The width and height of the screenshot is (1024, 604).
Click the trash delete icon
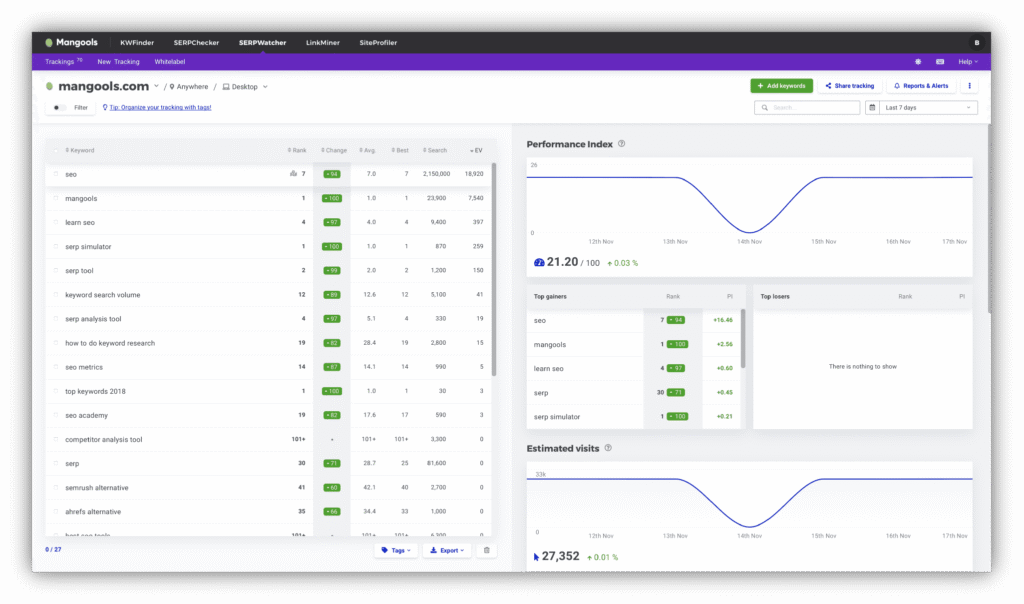tap(487, 550)
